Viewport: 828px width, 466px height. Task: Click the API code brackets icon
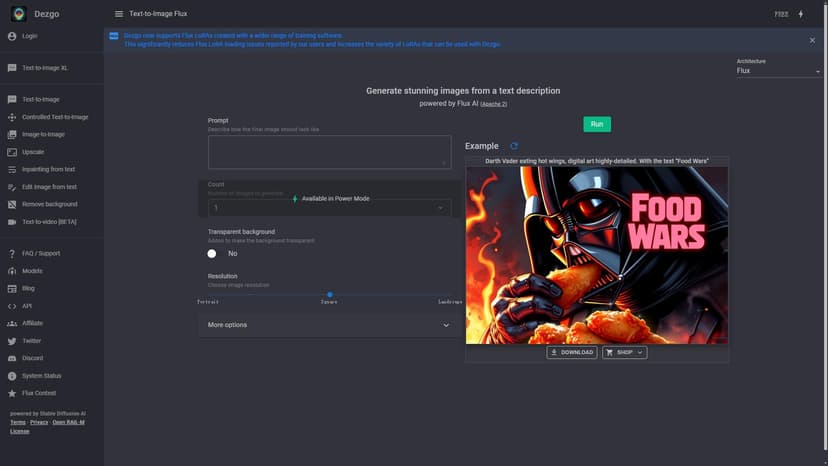tap(12, 306)
